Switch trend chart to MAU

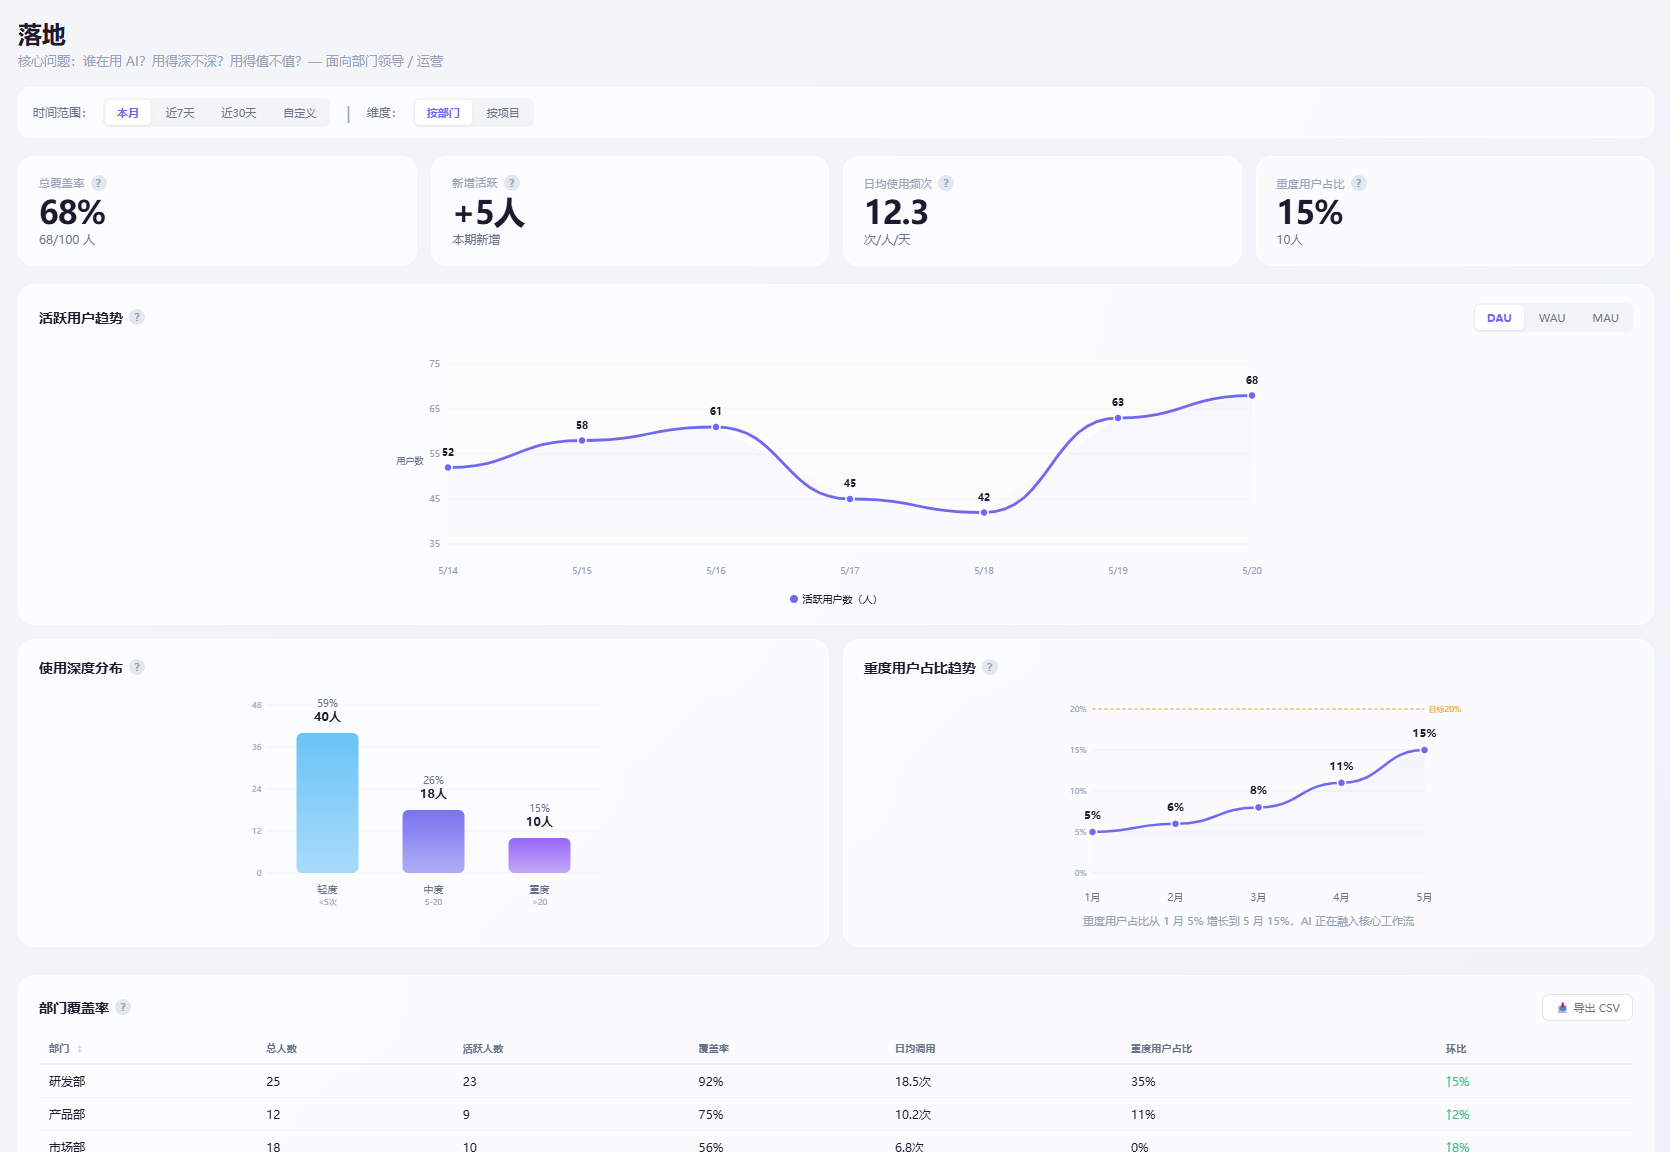1605,318
